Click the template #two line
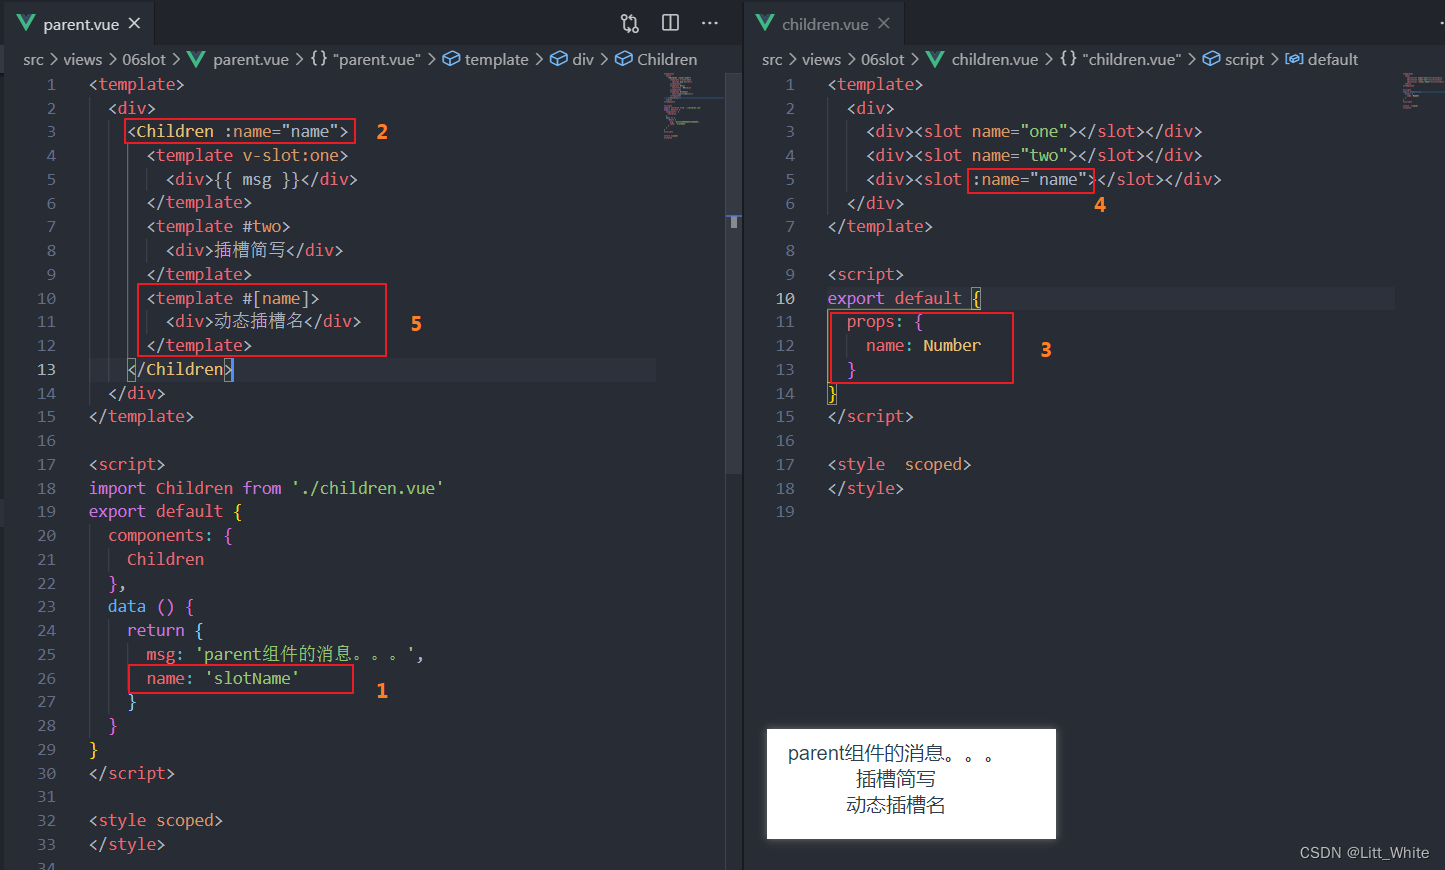 [x=218, y=226]
